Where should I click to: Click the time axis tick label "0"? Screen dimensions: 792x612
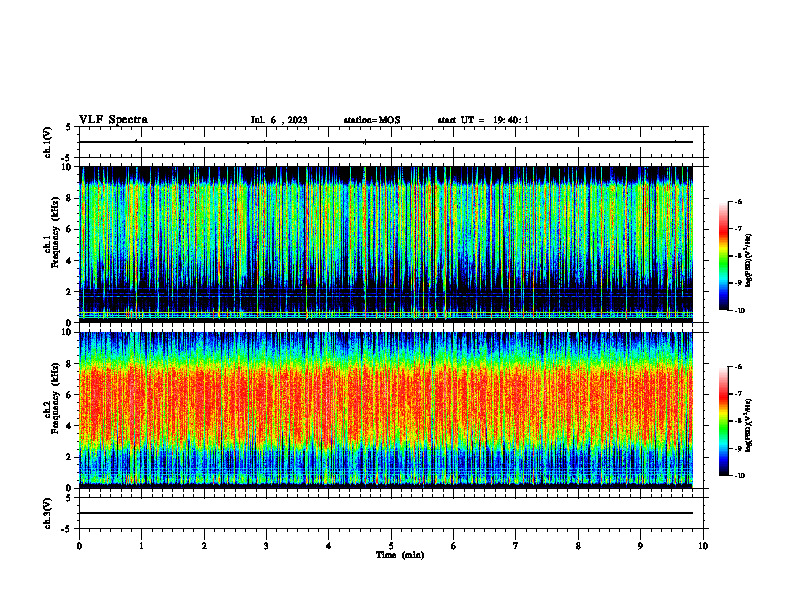79,546
